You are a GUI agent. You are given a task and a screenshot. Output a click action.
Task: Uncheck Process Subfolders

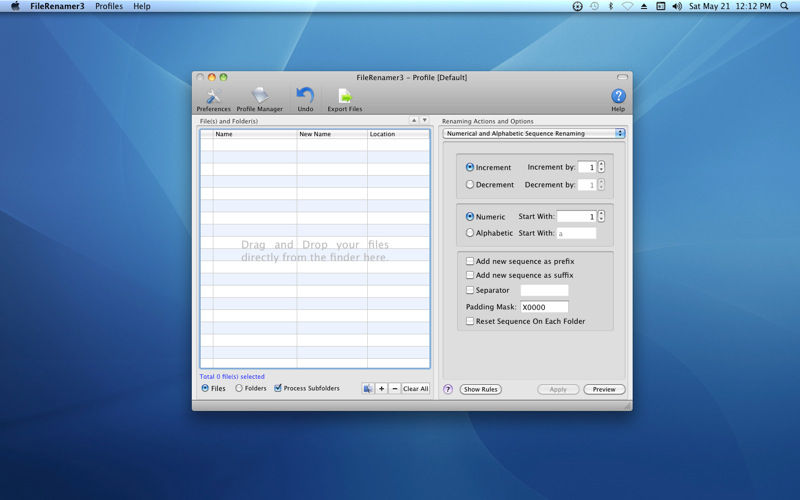click(278, 388)
